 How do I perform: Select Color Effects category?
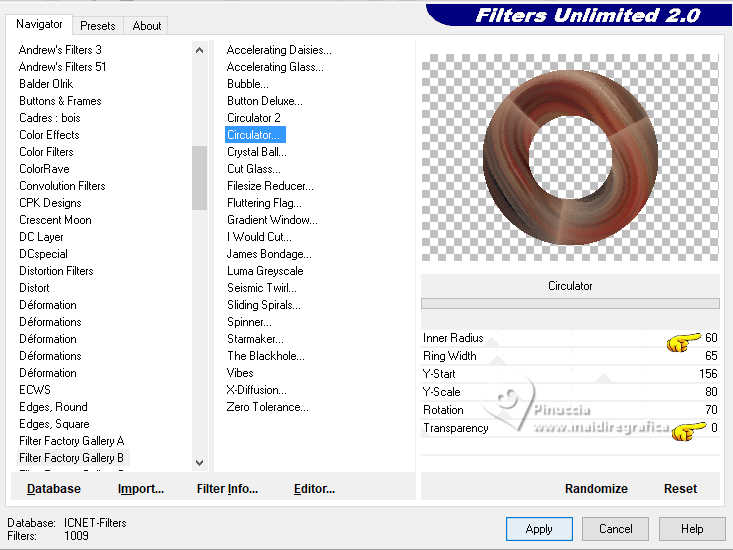[x=49, y=135]
